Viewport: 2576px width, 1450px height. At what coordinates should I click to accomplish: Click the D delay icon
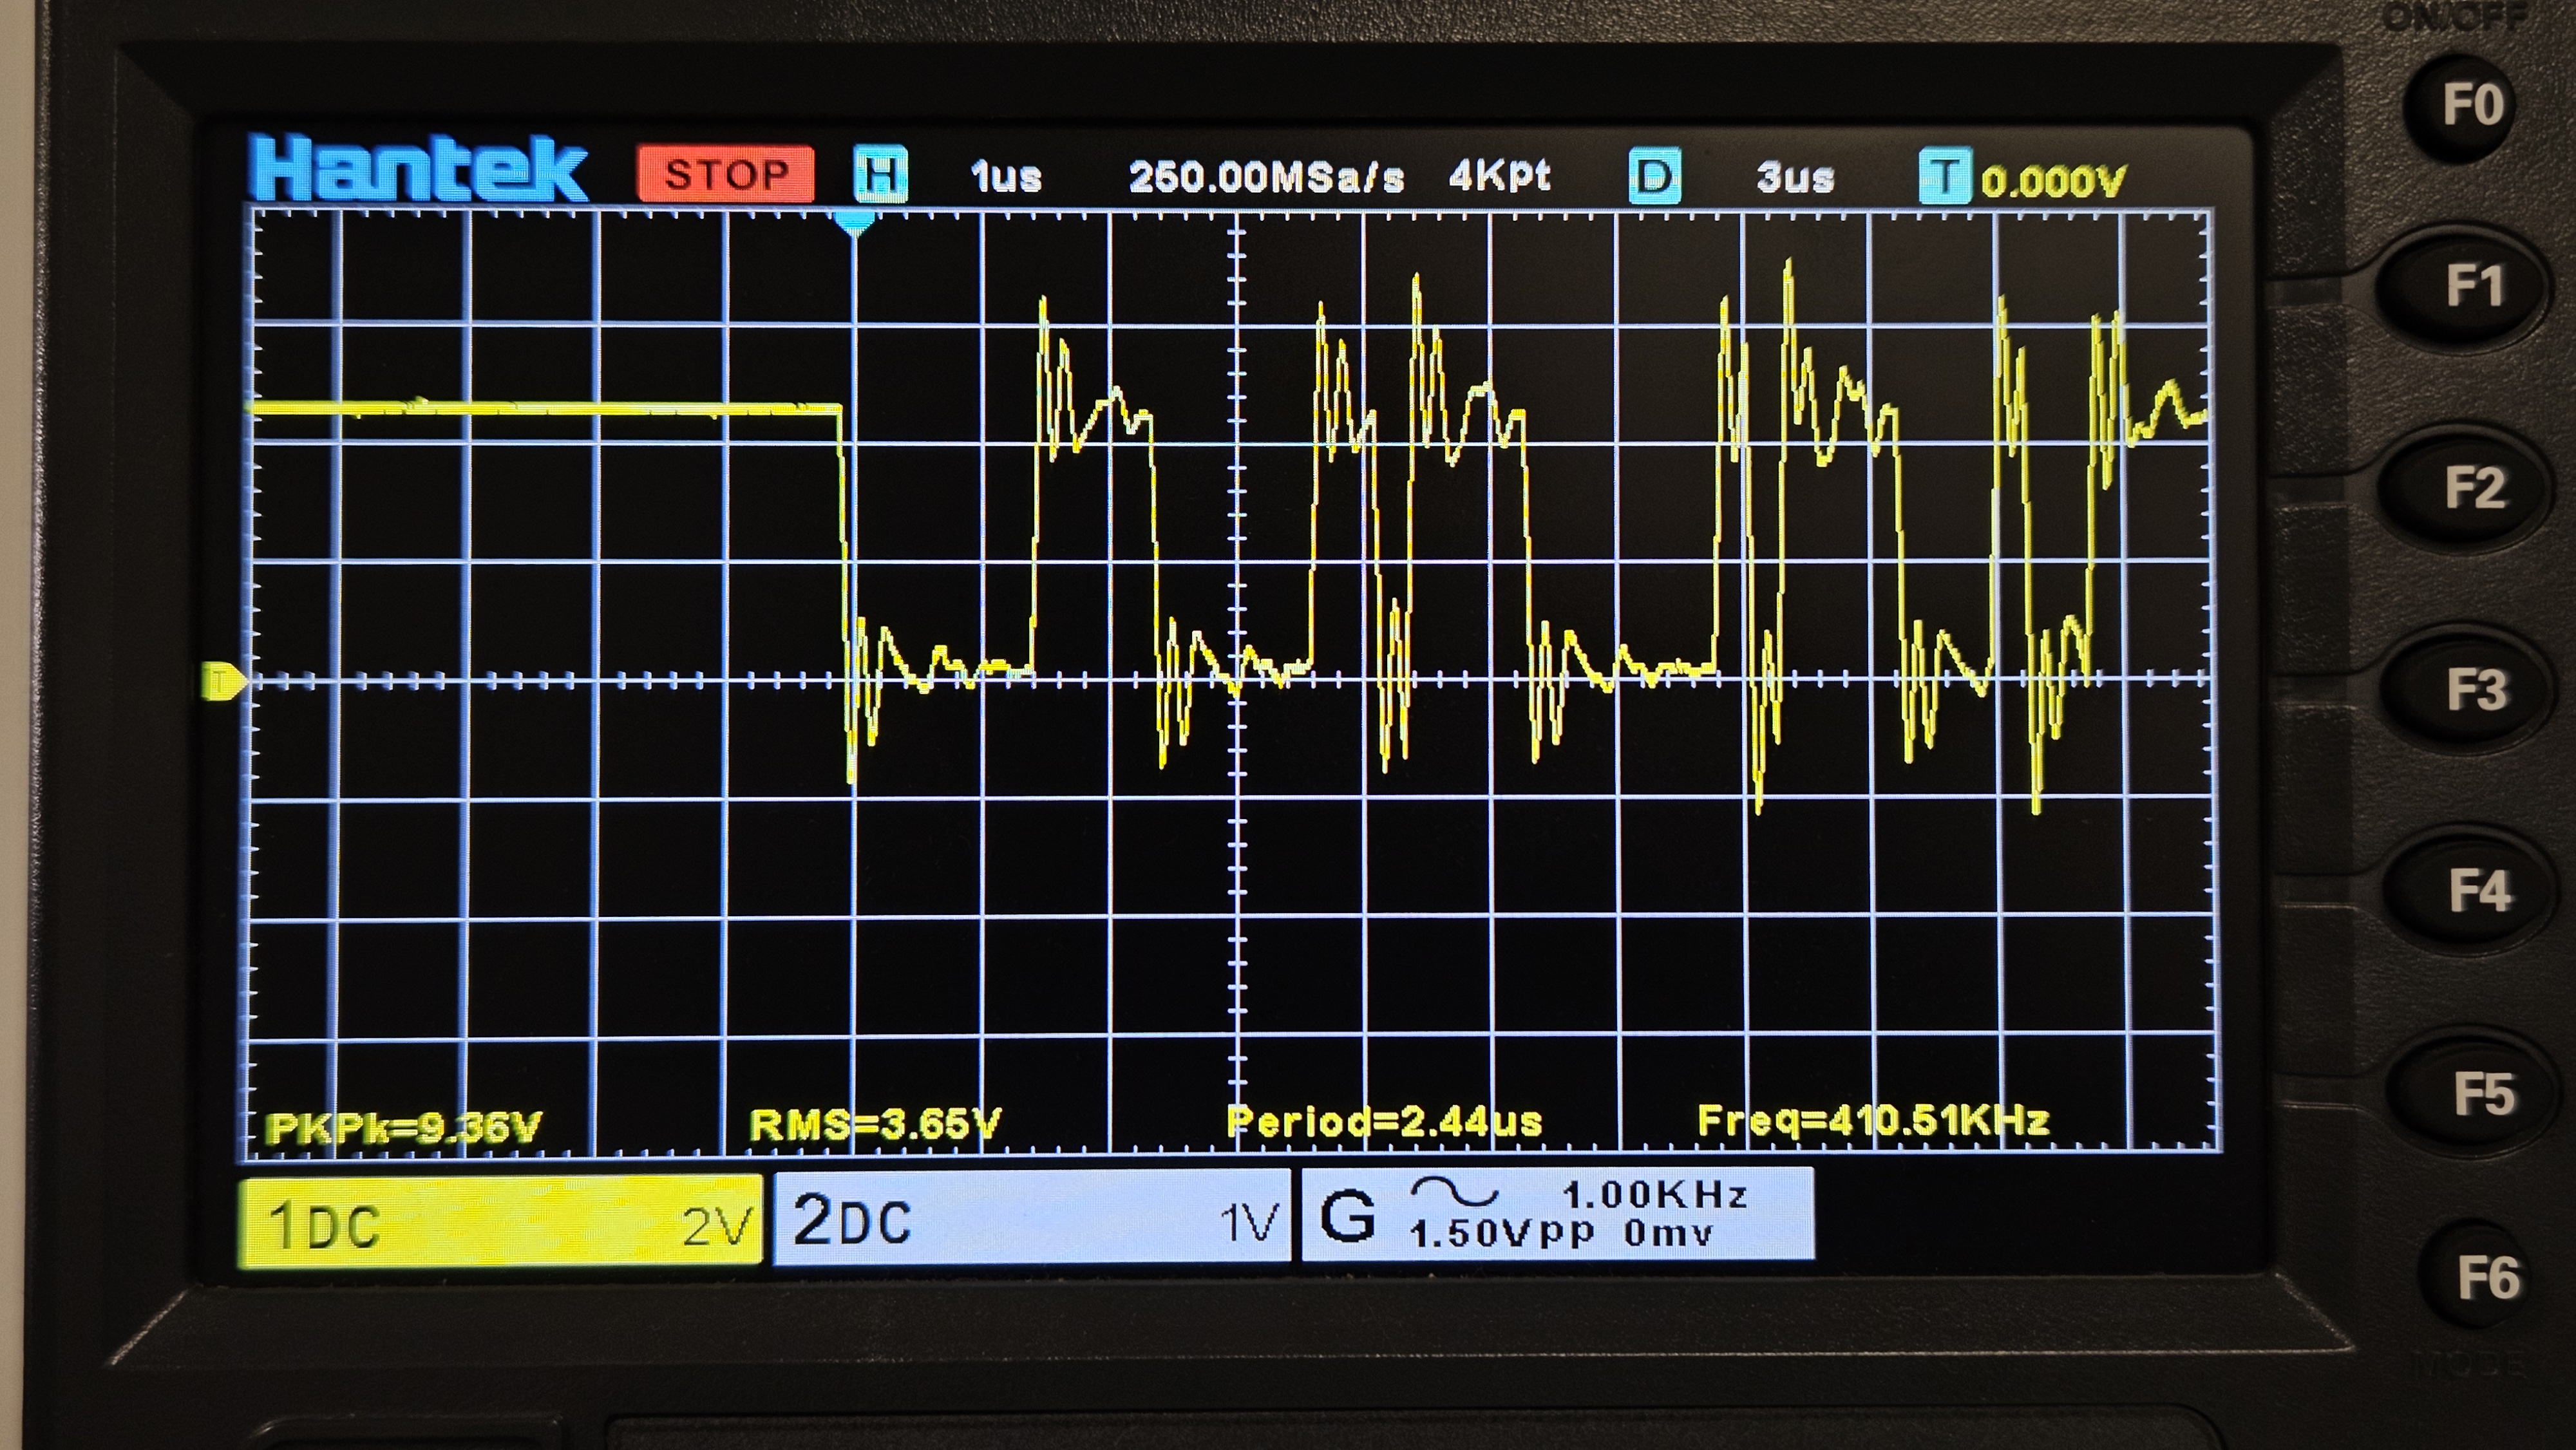1654,177
